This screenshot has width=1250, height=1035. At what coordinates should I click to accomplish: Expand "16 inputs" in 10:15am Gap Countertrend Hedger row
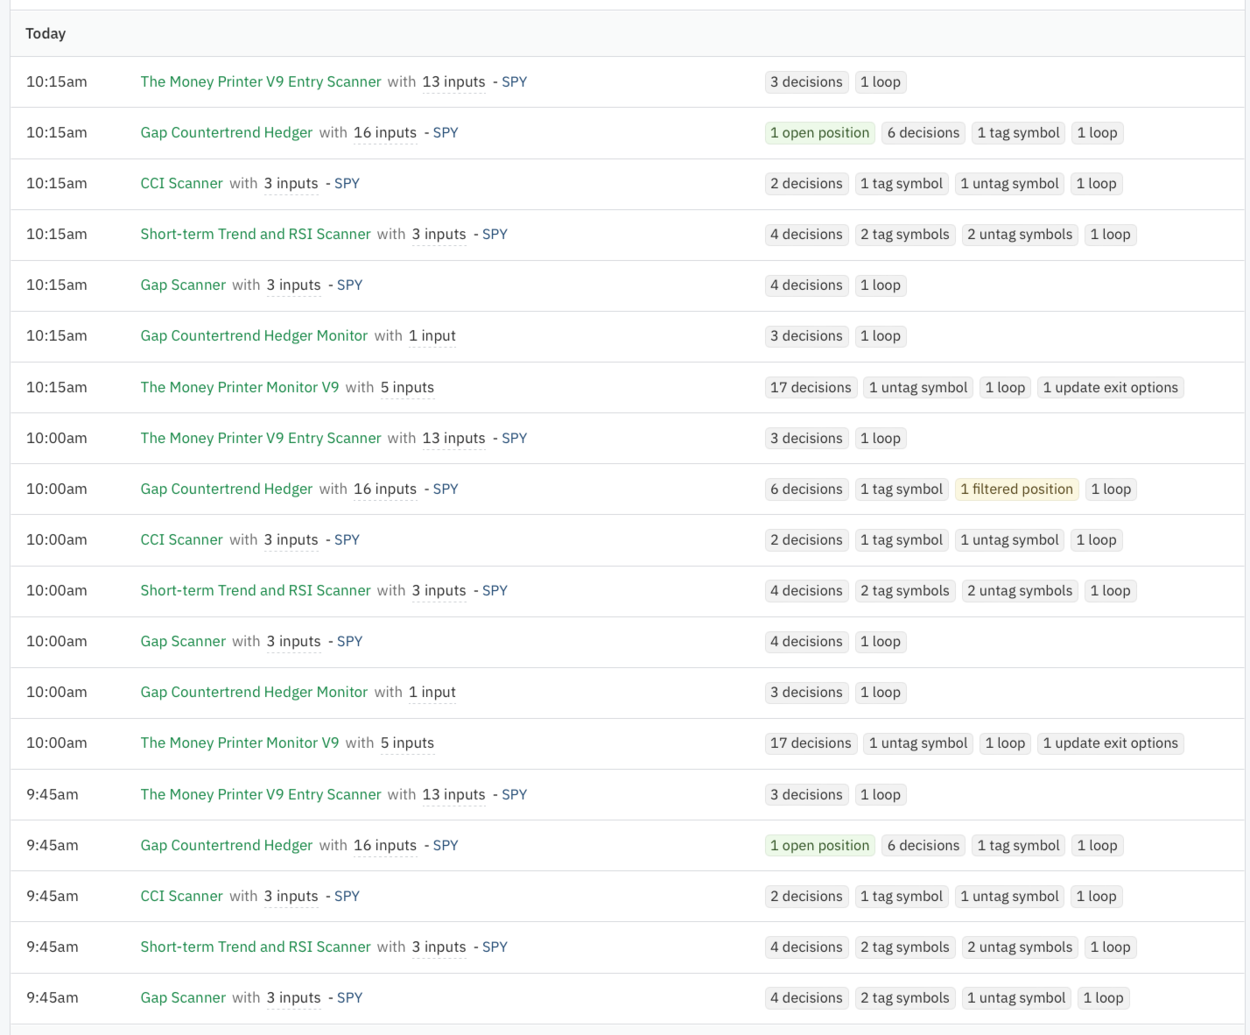[x=384, y=133]
